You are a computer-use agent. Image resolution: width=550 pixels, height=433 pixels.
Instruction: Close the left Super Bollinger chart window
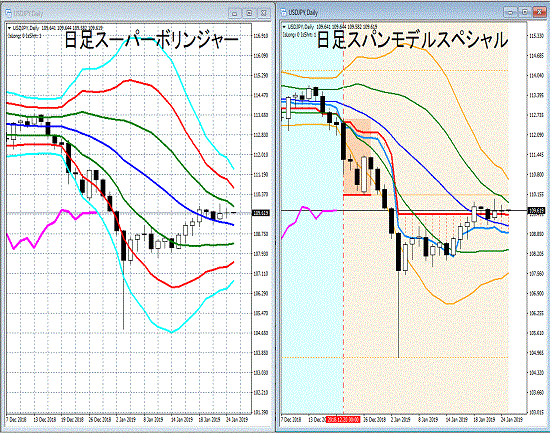pyautogui.click(x=264, y=13)
